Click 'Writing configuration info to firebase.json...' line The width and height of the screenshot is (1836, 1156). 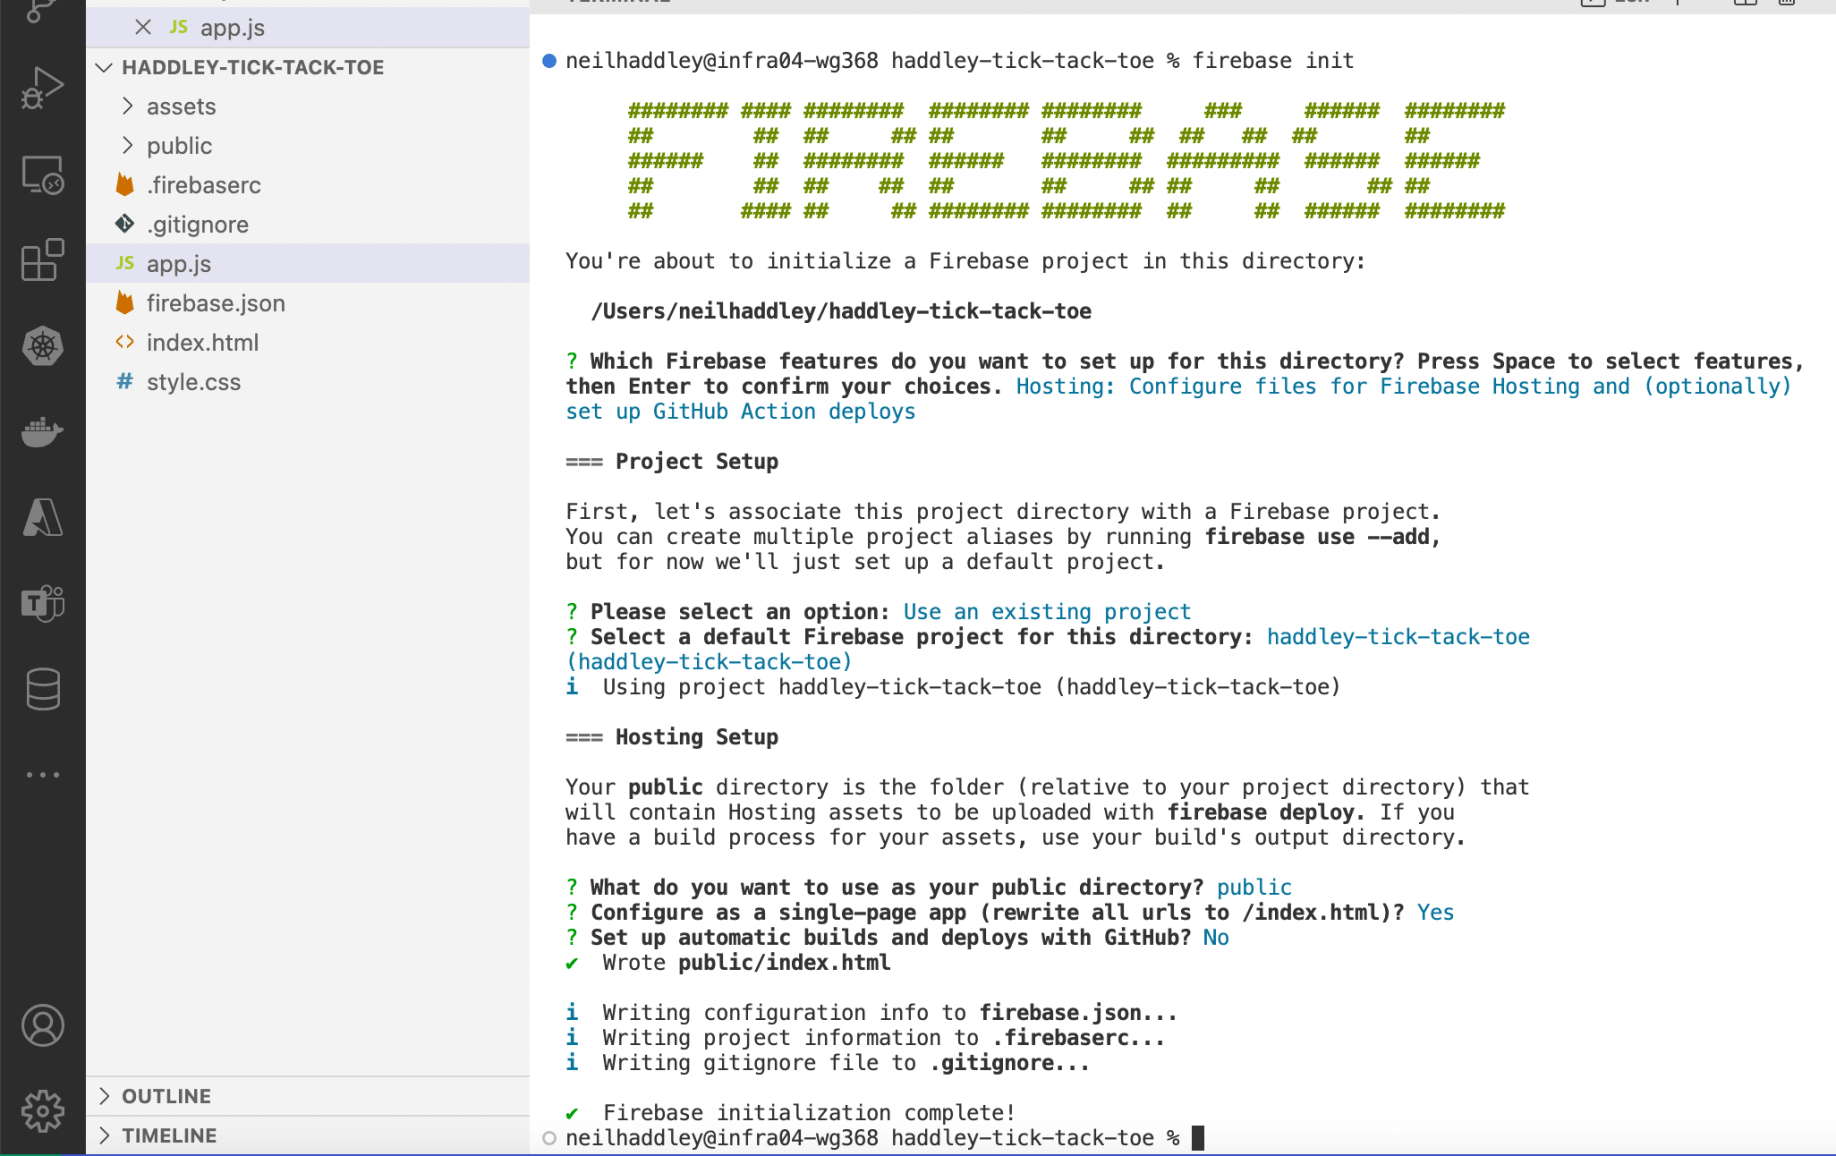(x=871, y=1013)
